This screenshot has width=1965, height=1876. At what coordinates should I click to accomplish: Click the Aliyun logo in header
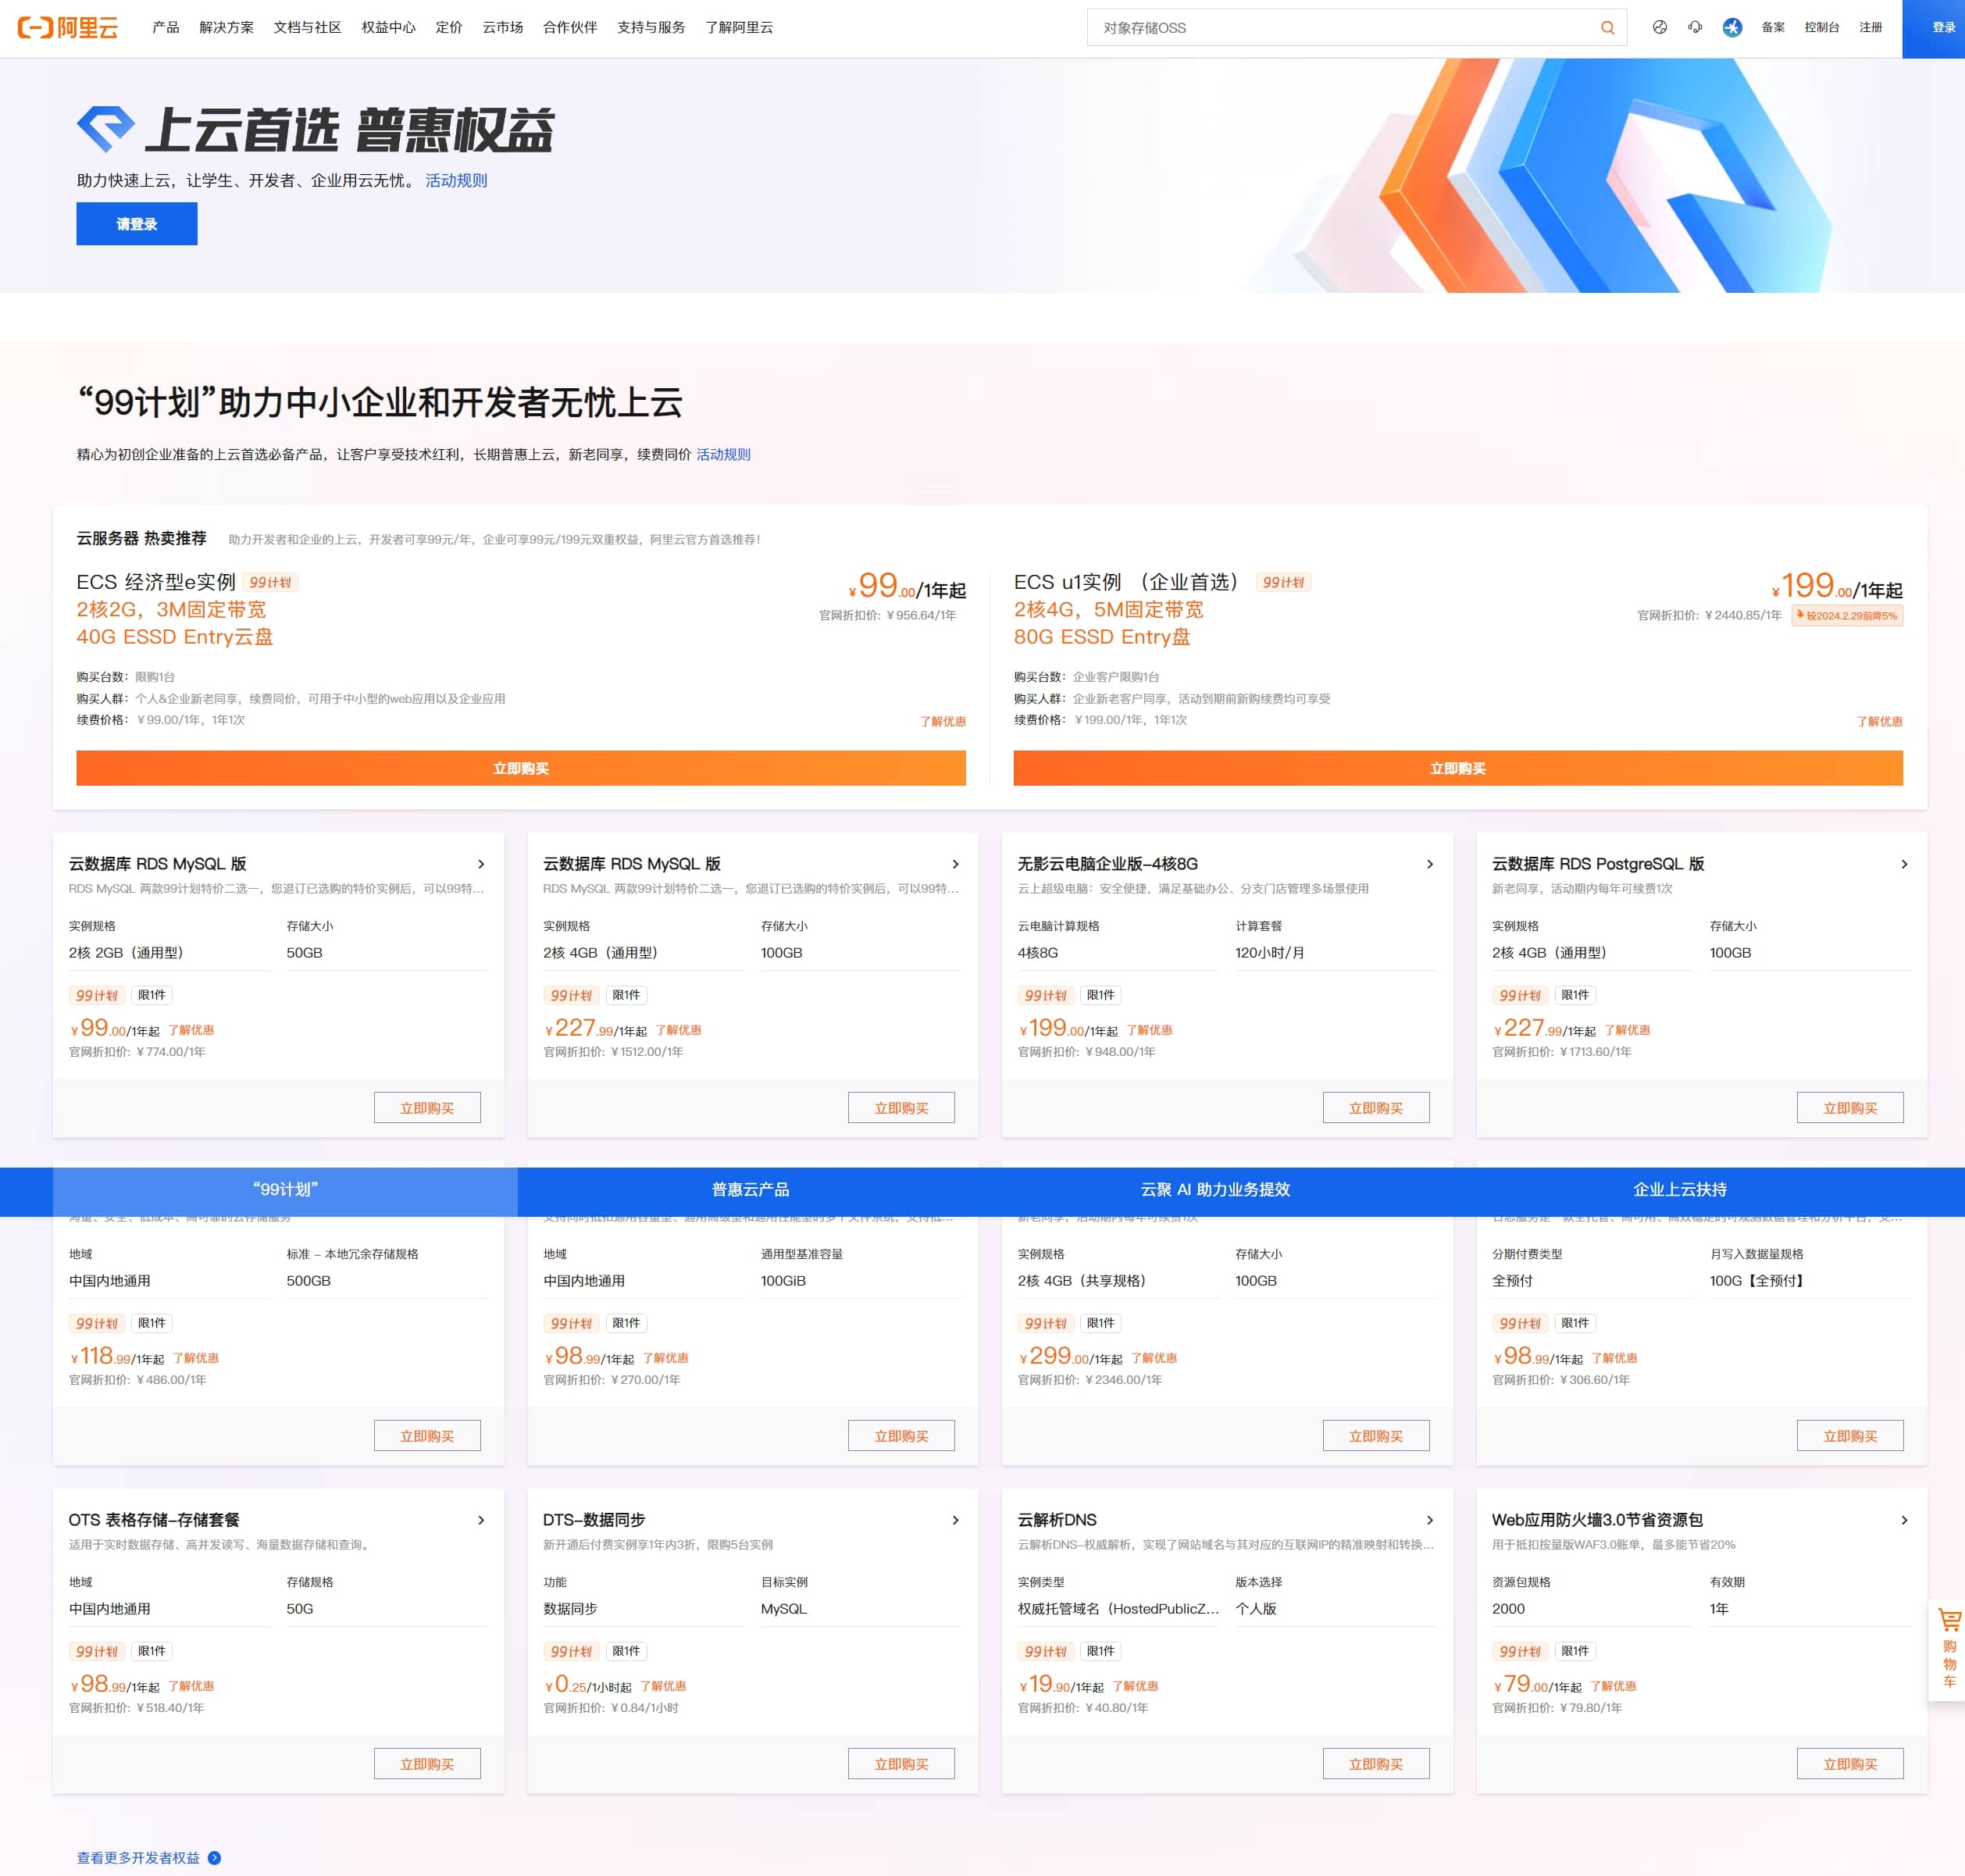tap(68, 28)
